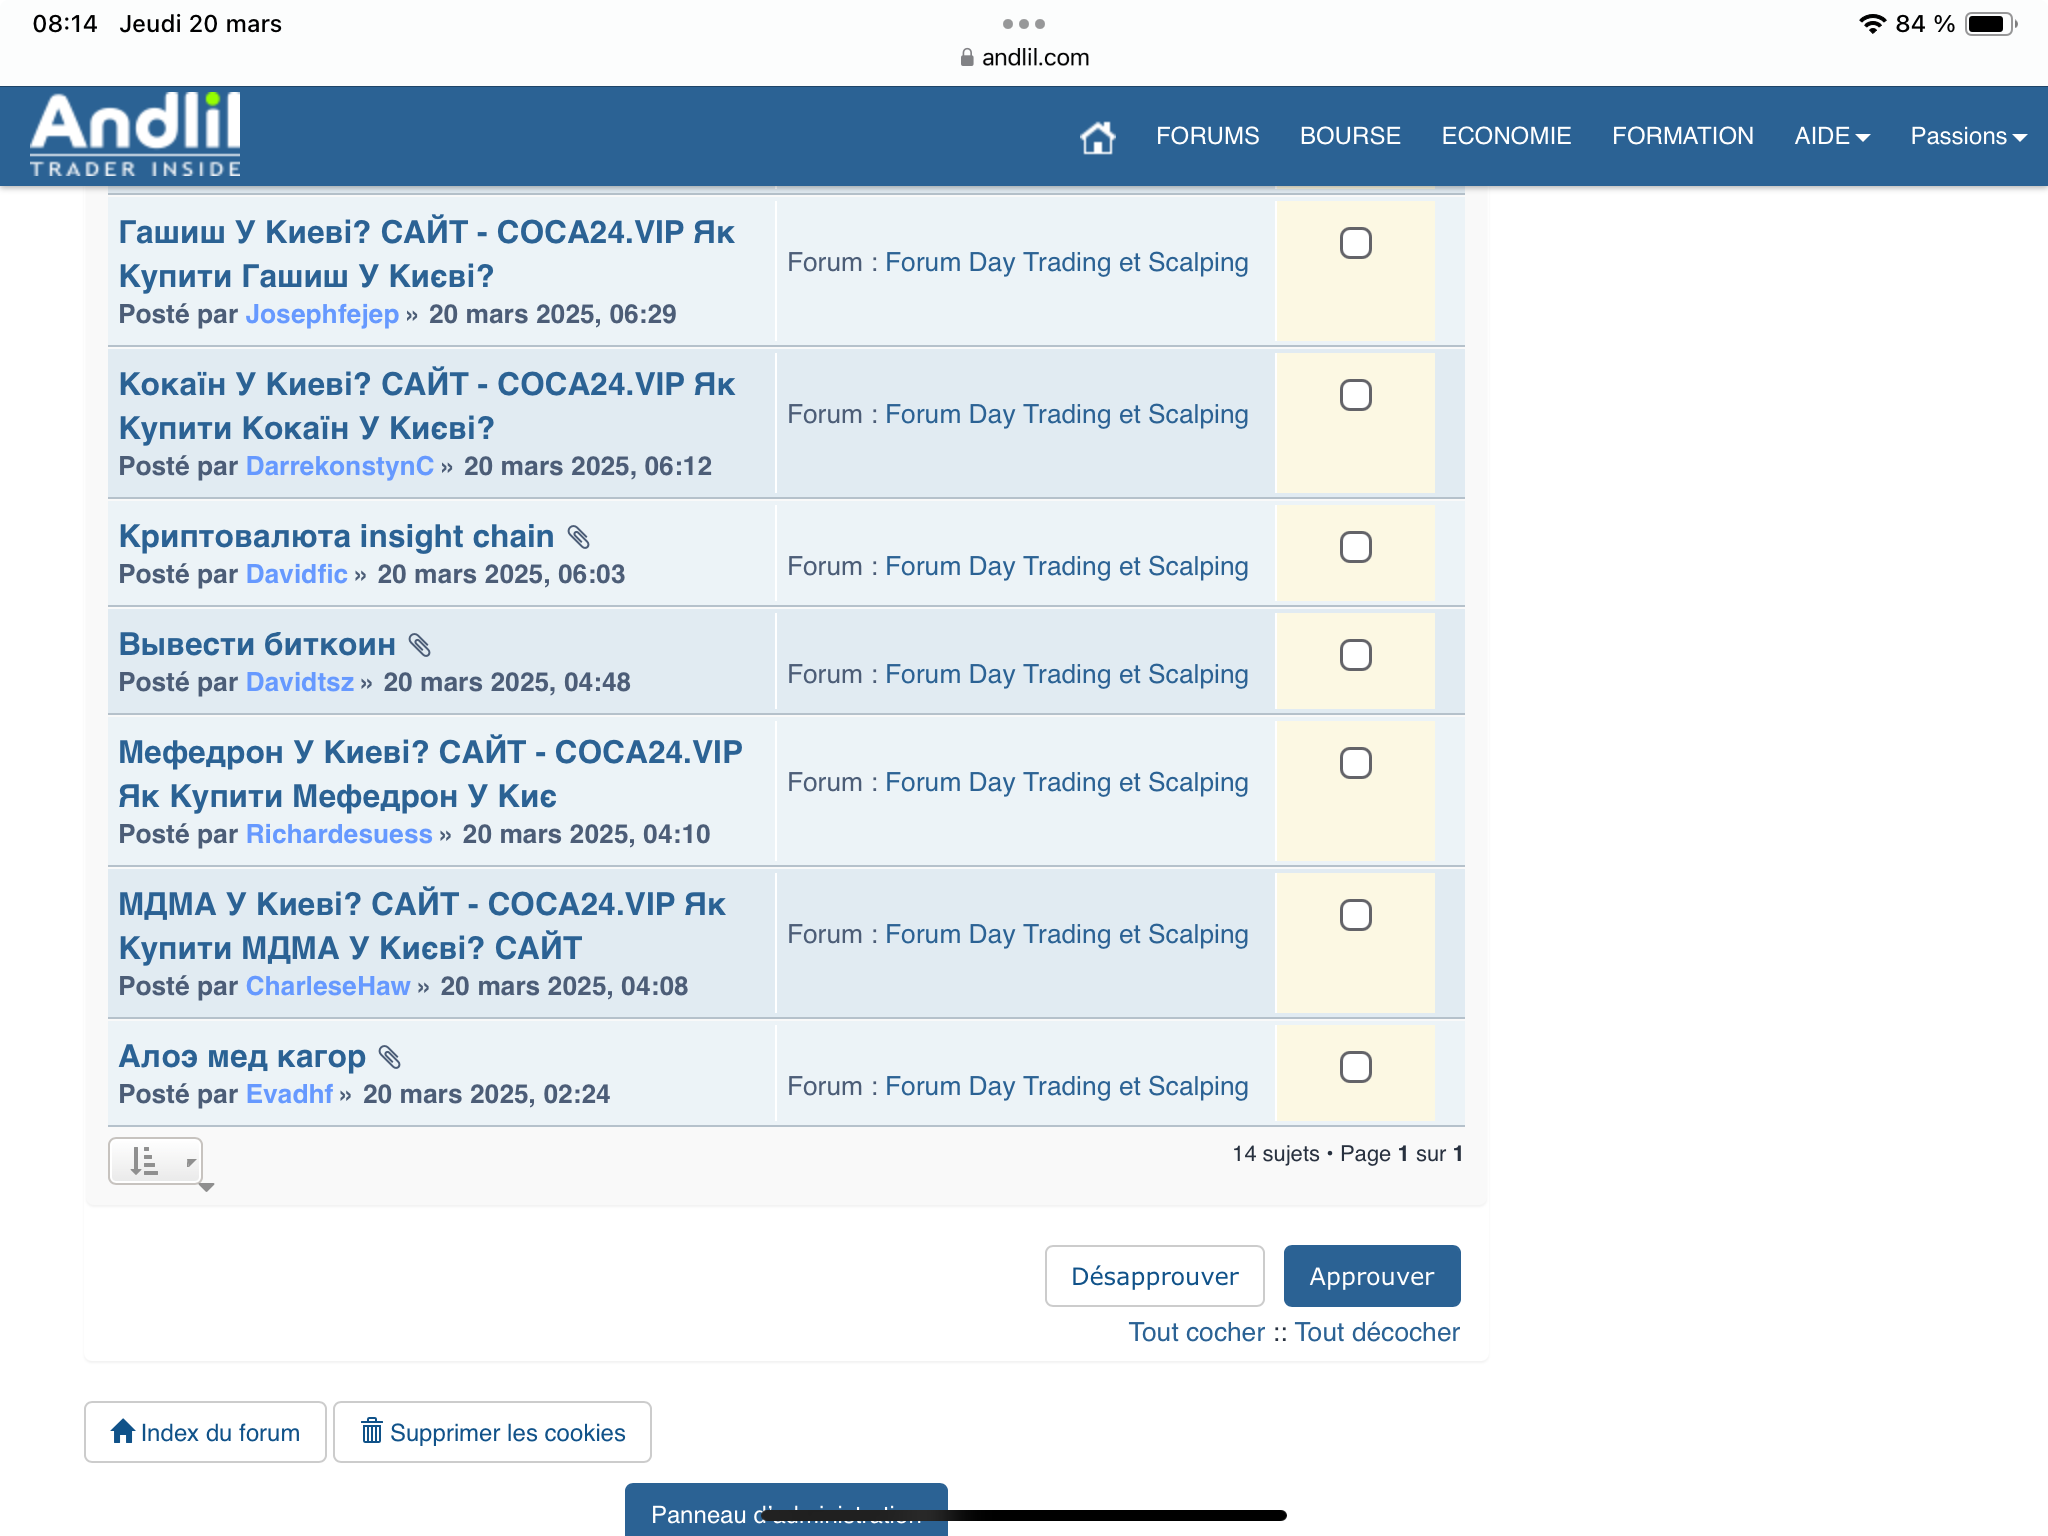Click Supprimer les cookies button

(x=492, y=1432)
